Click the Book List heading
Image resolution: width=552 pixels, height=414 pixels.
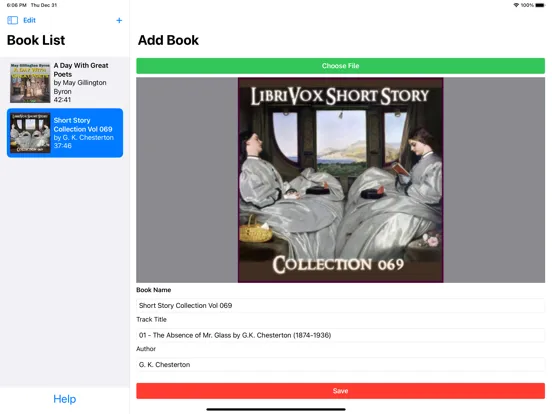point(36,40)
